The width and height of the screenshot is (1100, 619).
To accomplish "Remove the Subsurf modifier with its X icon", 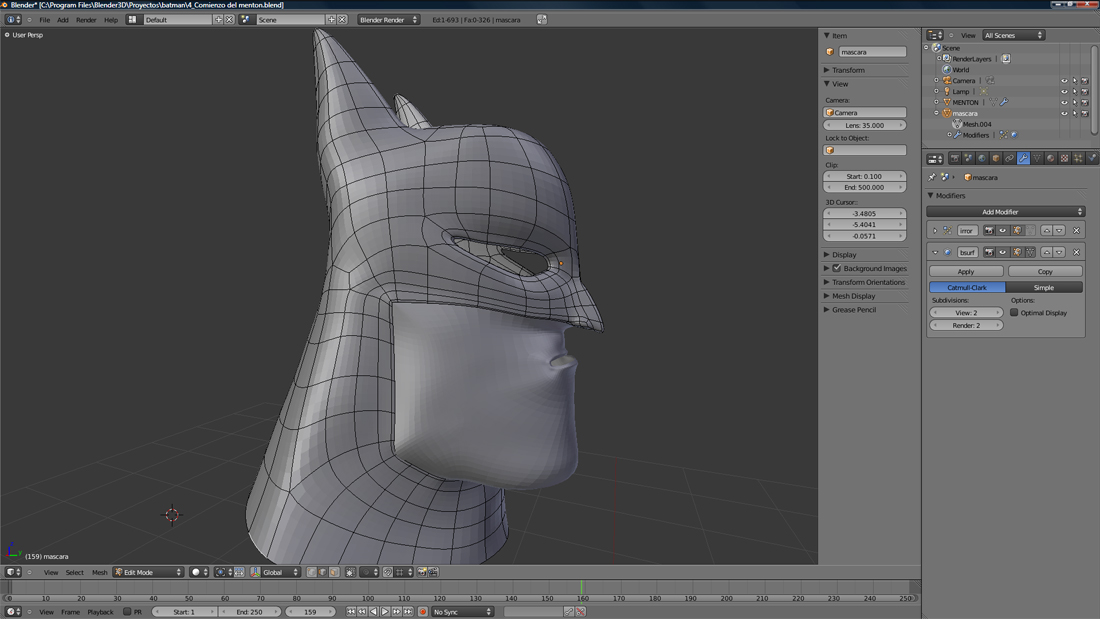I will [1076, 252].
